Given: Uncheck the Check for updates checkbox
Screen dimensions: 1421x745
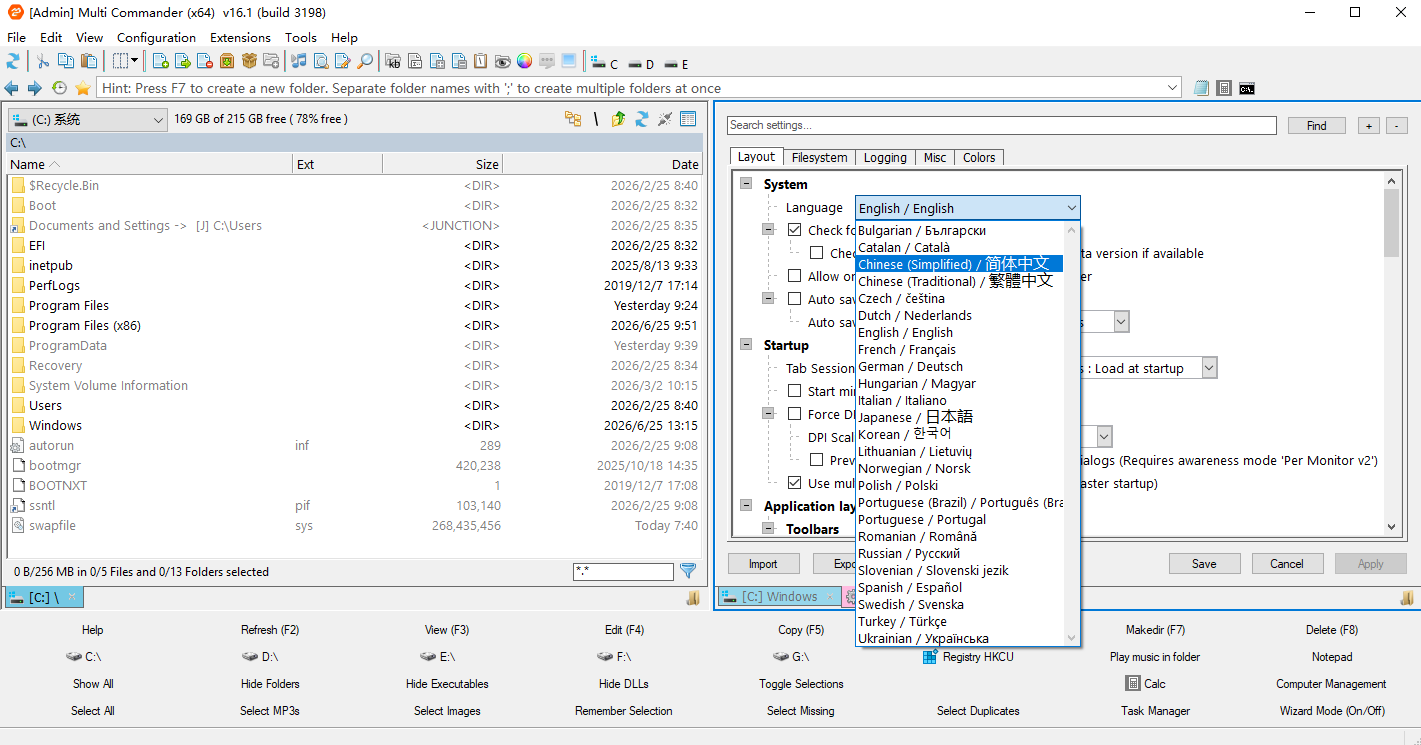Looking at the screenshot, I should pos(795,230).
